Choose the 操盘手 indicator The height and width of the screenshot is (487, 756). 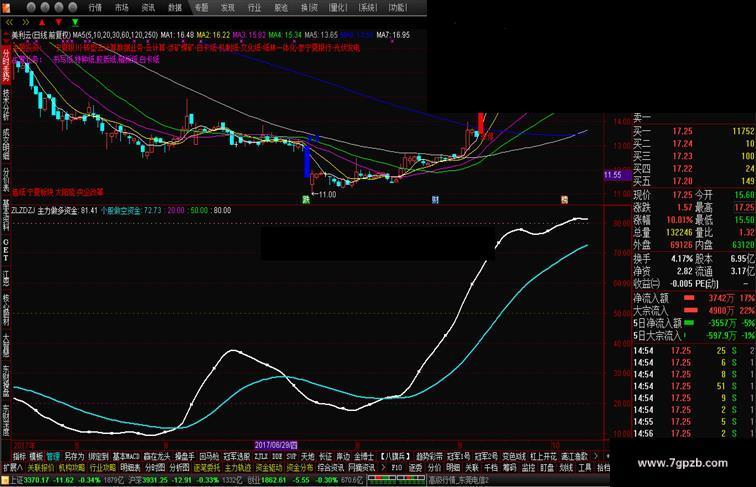(185, 456)
